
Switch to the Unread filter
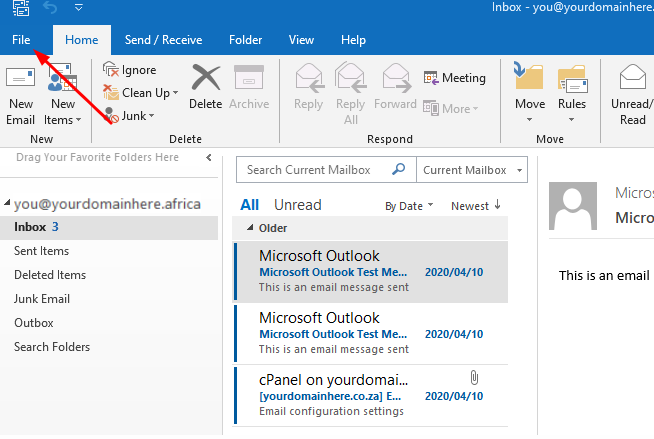[297, 205]
